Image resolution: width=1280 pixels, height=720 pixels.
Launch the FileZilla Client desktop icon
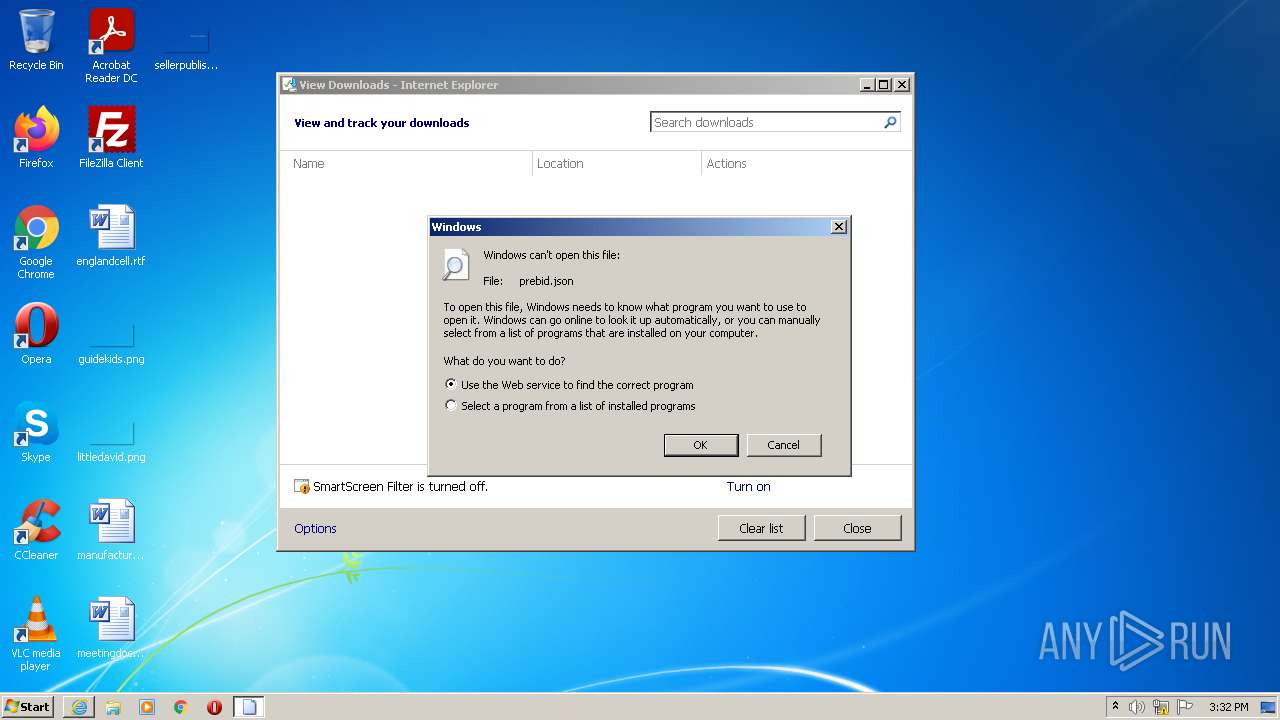[111, 138]
